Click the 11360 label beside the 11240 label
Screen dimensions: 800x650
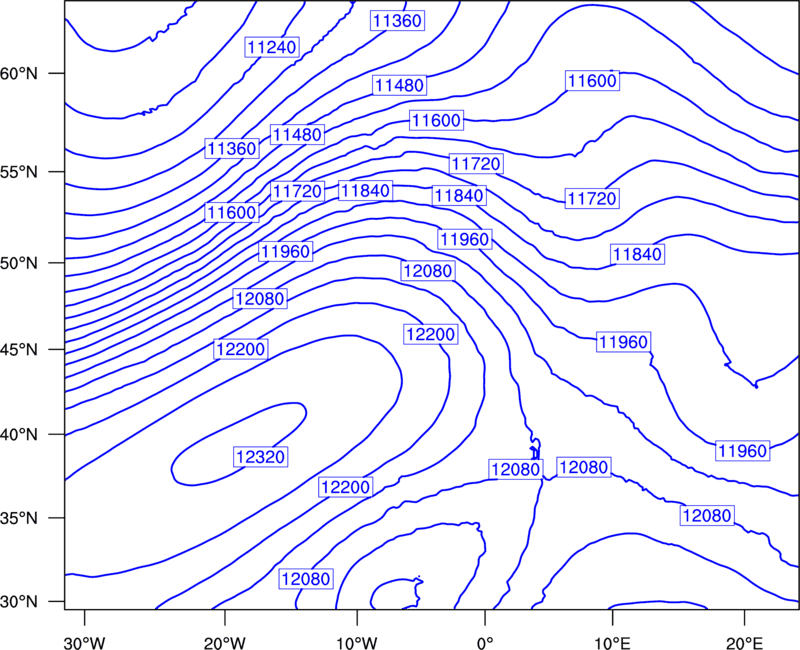(397, 20)
